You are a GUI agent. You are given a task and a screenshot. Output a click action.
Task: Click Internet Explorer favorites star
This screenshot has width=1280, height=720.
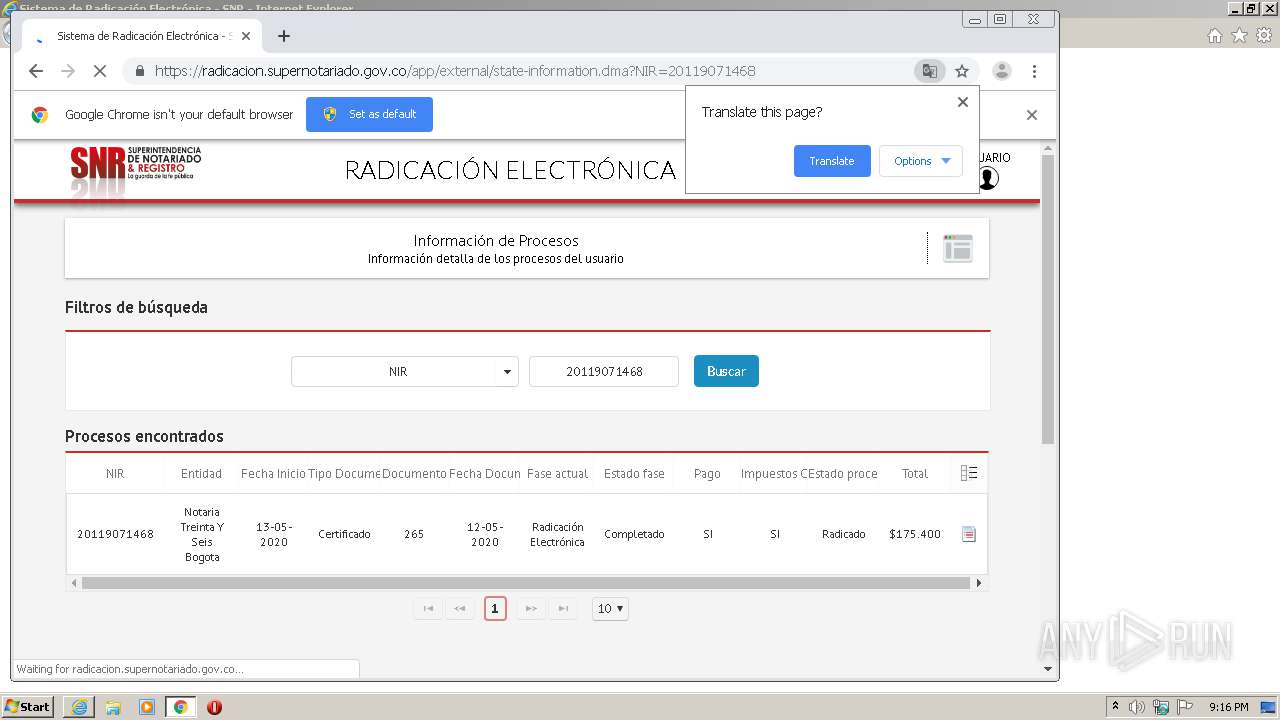[x=1239, y=36]
